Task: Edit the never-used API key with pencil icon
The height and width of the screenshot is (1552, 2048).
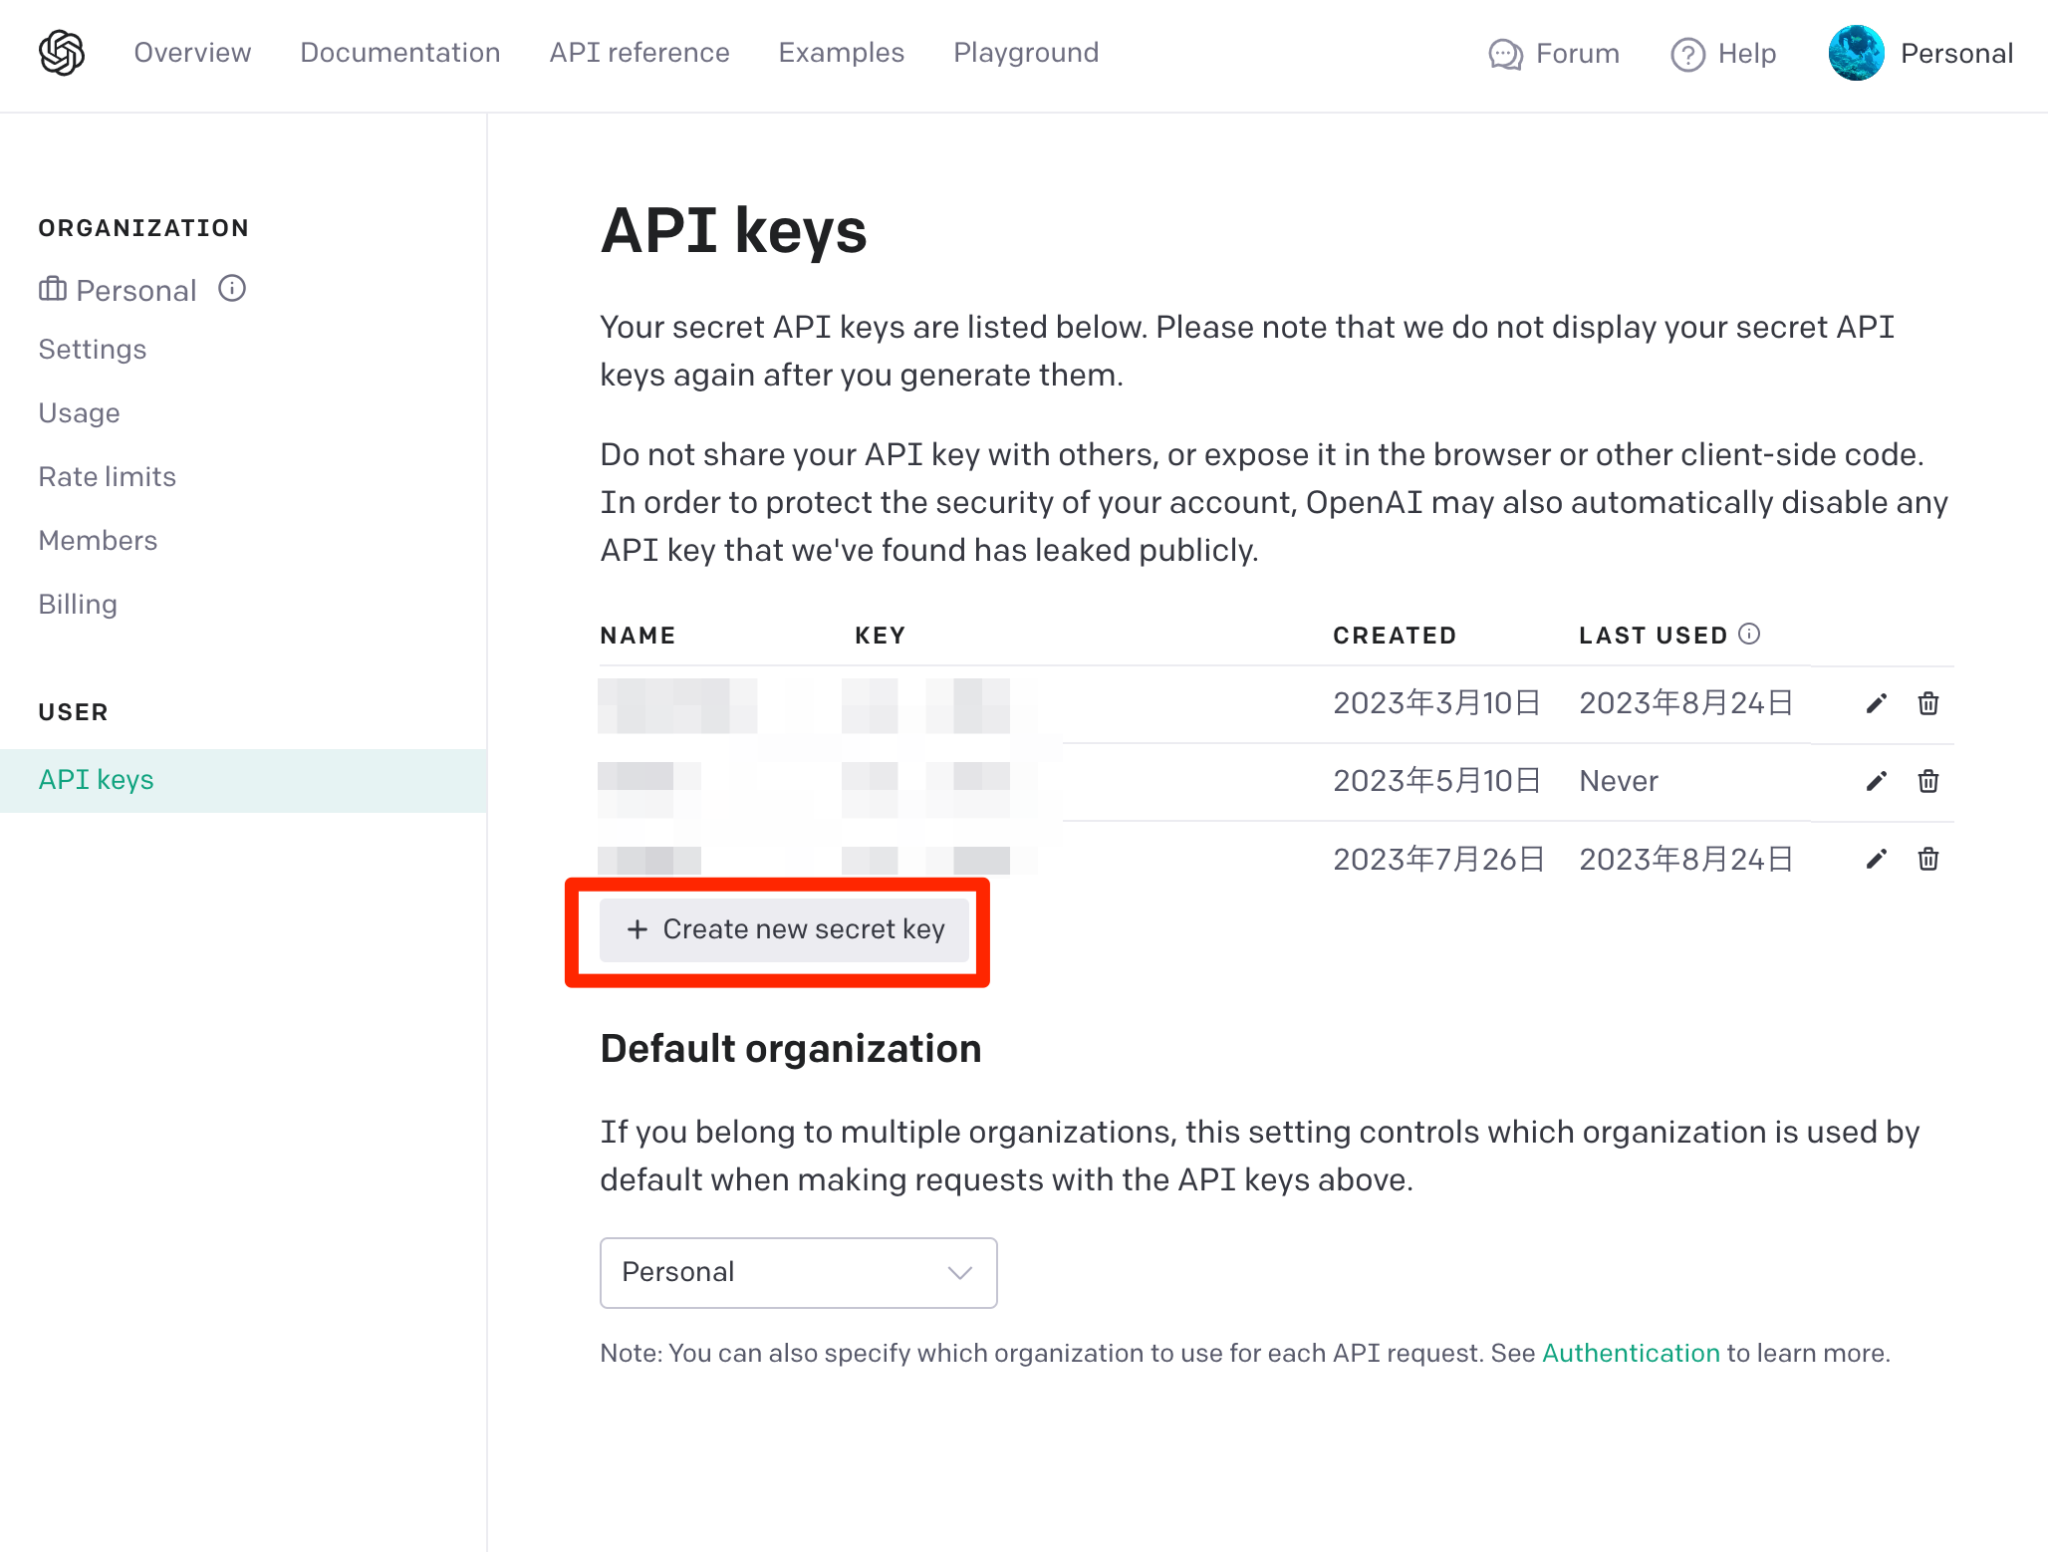Action: [x=1874, y=781]
